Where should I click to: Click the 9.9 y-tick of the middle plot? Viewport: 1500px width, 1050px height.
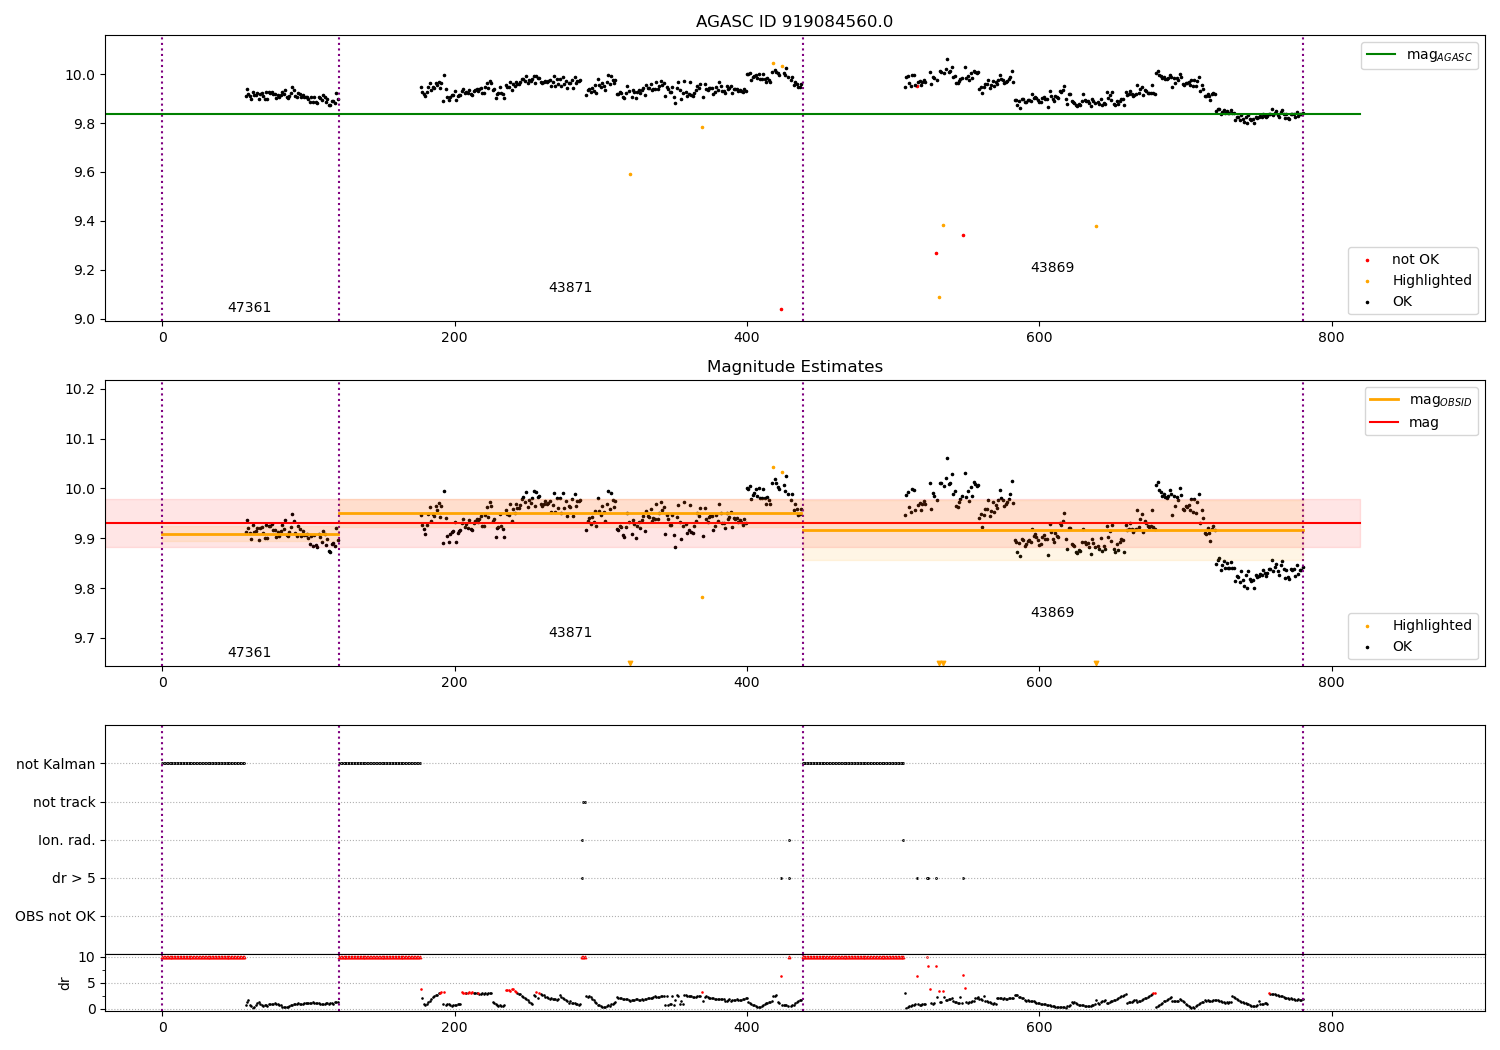point(84,540)
